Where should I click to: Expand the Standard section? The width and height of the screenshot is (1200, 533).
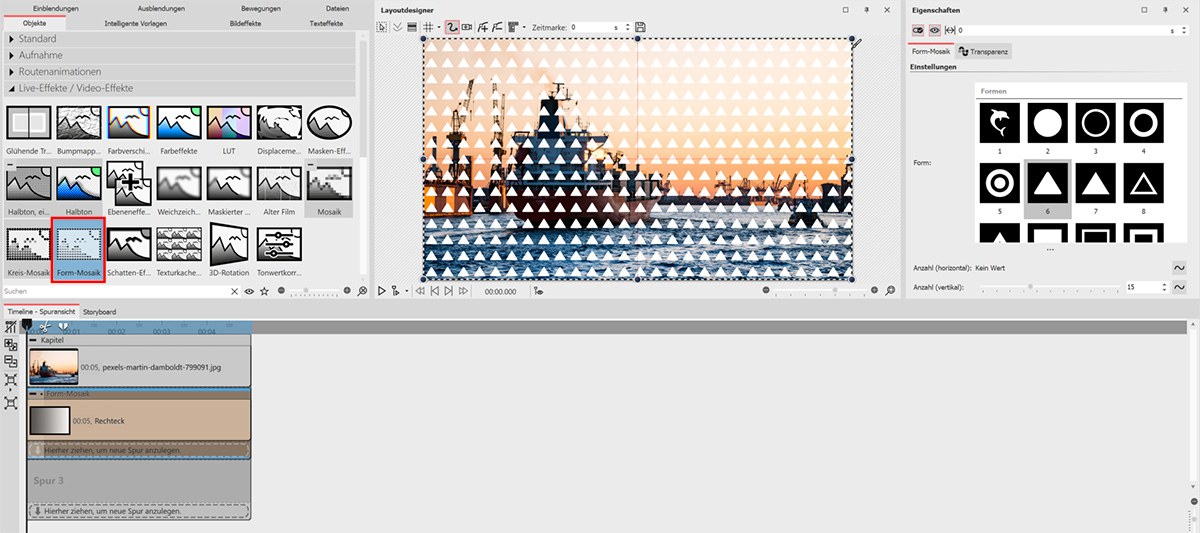coord(12,39)
